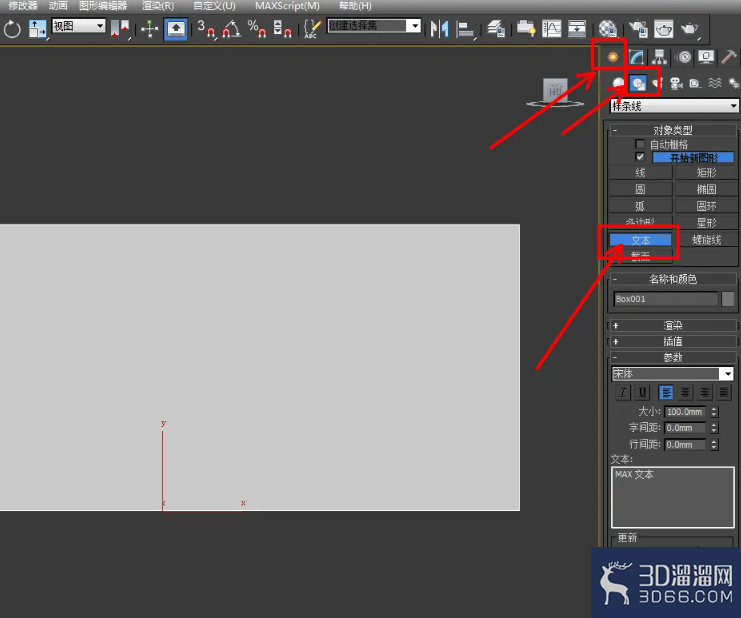The height and width of the screenshot is (618, 741).
Task: Click the use pivot point center icon
Action: (120, 29)
